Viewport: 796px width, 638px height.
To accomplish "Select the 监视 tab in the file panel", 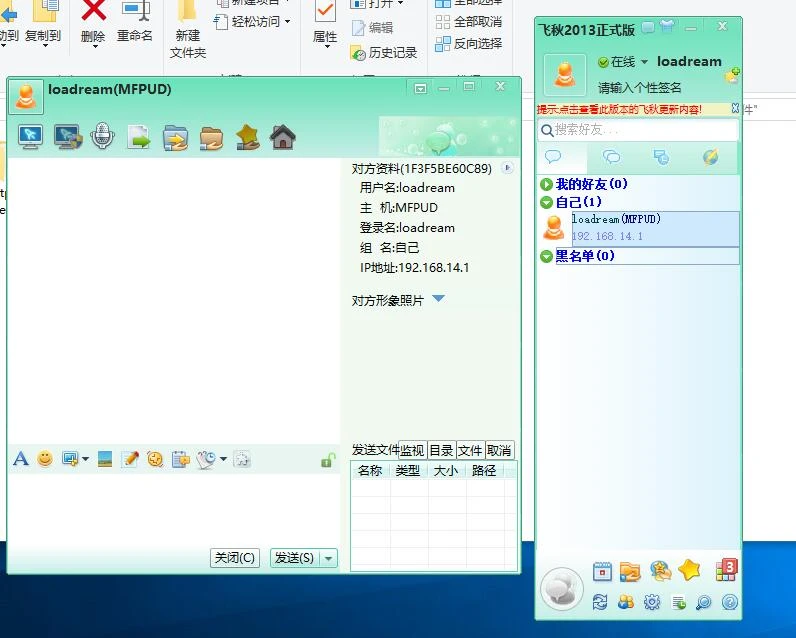I will [412, 450].
